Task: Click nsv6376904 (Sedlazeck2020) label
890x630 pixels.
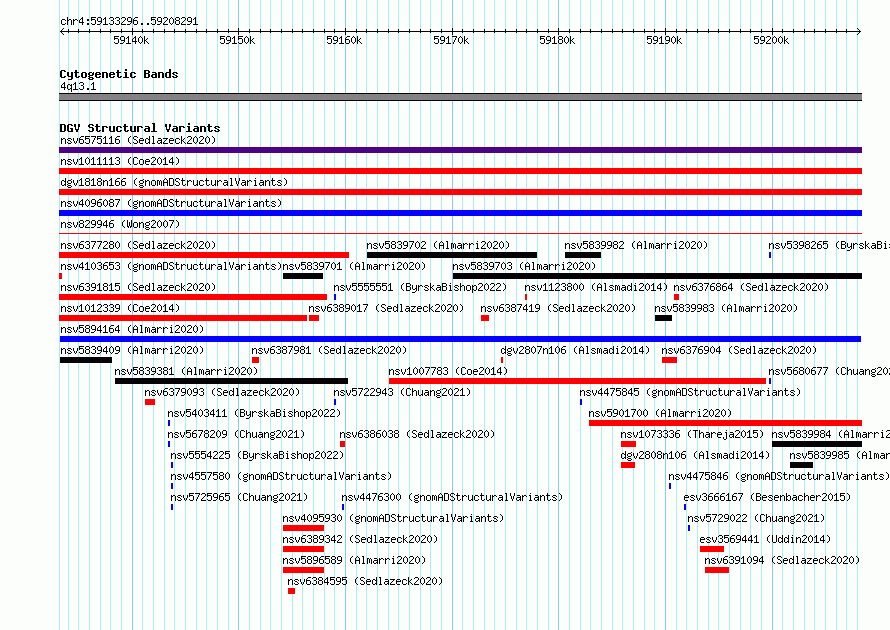Action: pos(739,350)
